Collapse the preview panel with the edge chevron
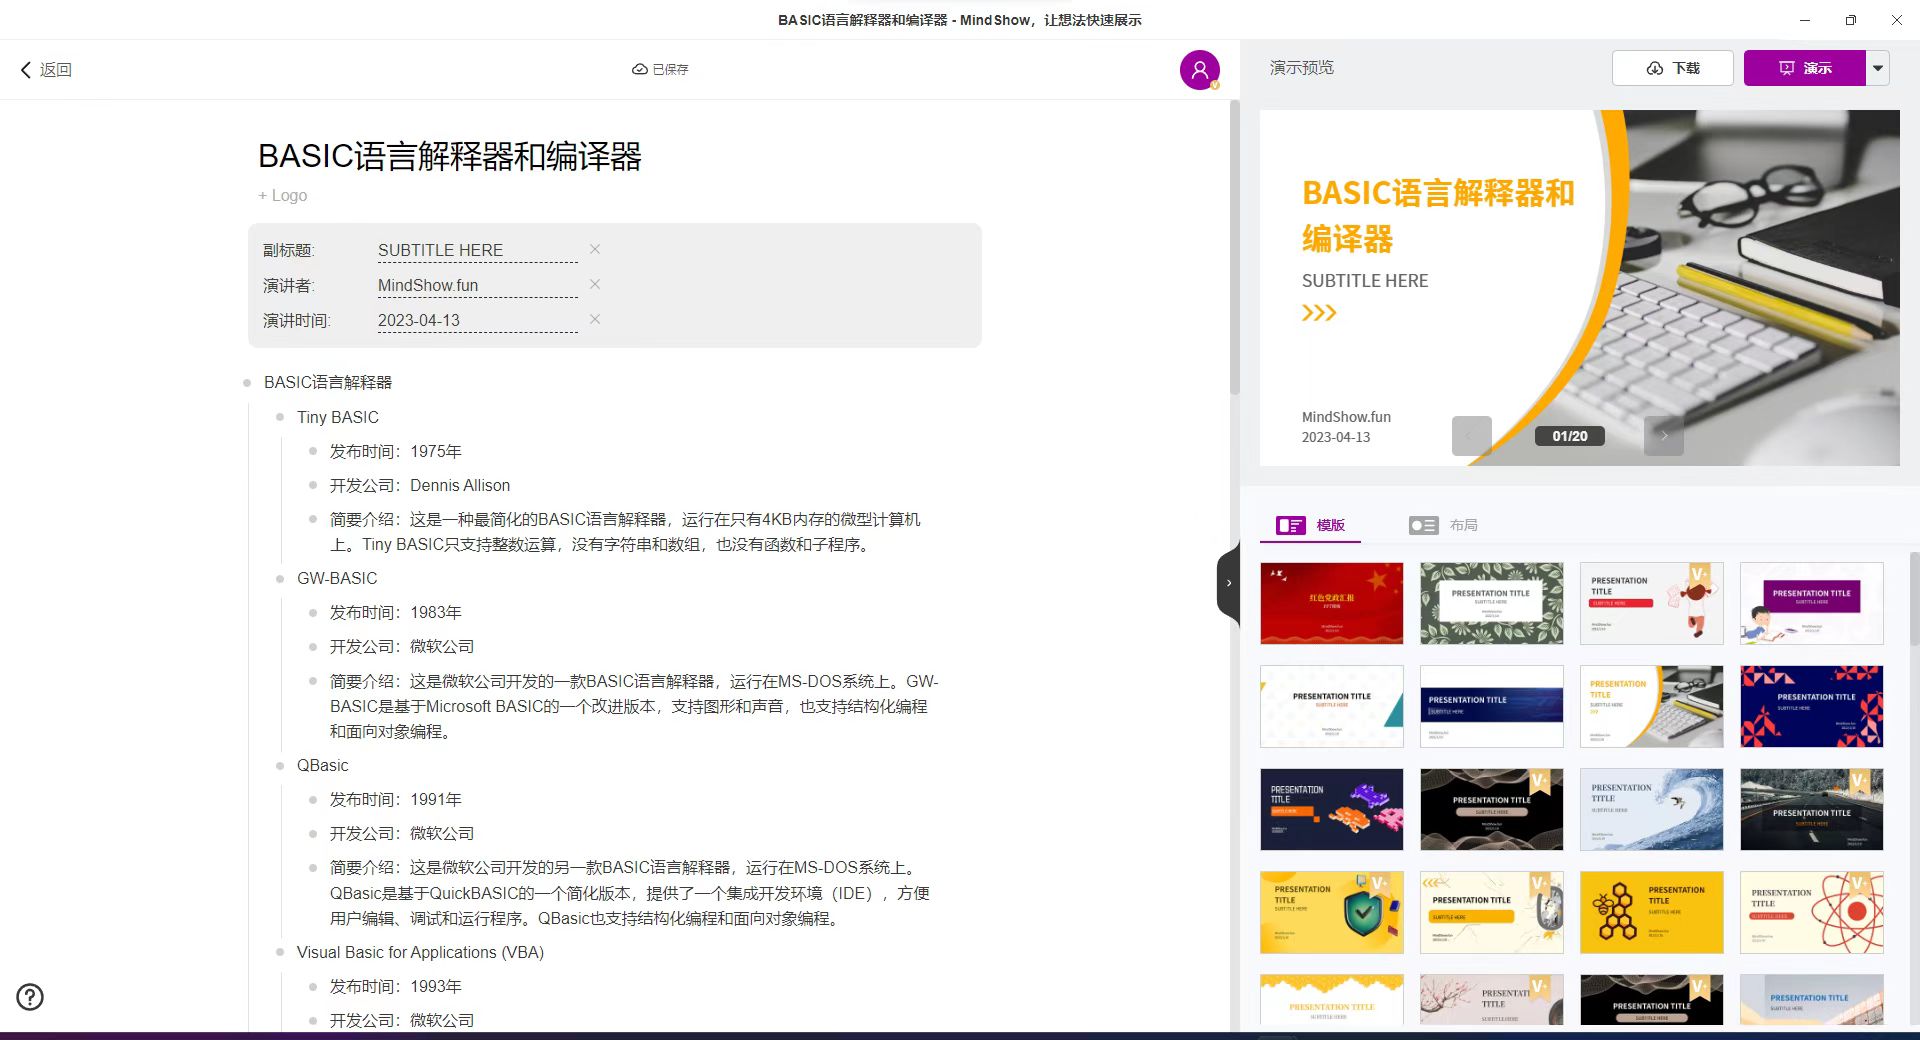The width and height of the screenshot is (1920, 1040). click(1229, 583)
